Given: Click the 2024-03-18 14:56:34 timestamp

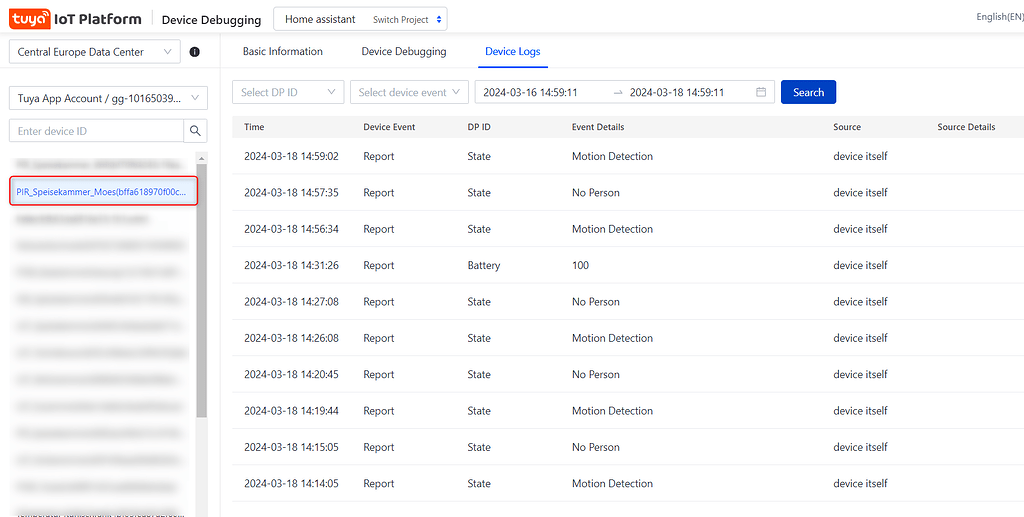Looking at the screenshot, I should pyautogui.click(x=291, y=229).
